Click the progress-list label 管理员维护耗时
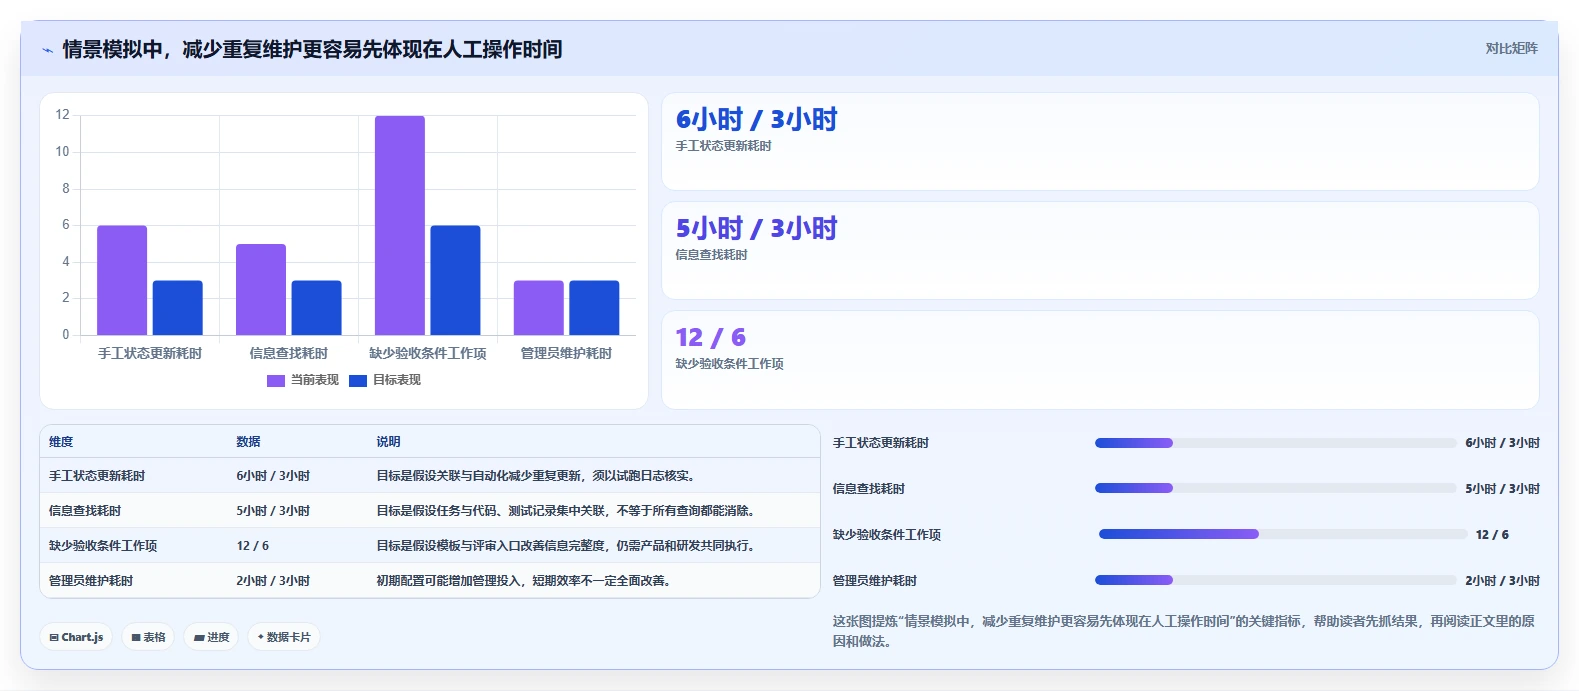 pyautogui.click(x=875, y=581)
